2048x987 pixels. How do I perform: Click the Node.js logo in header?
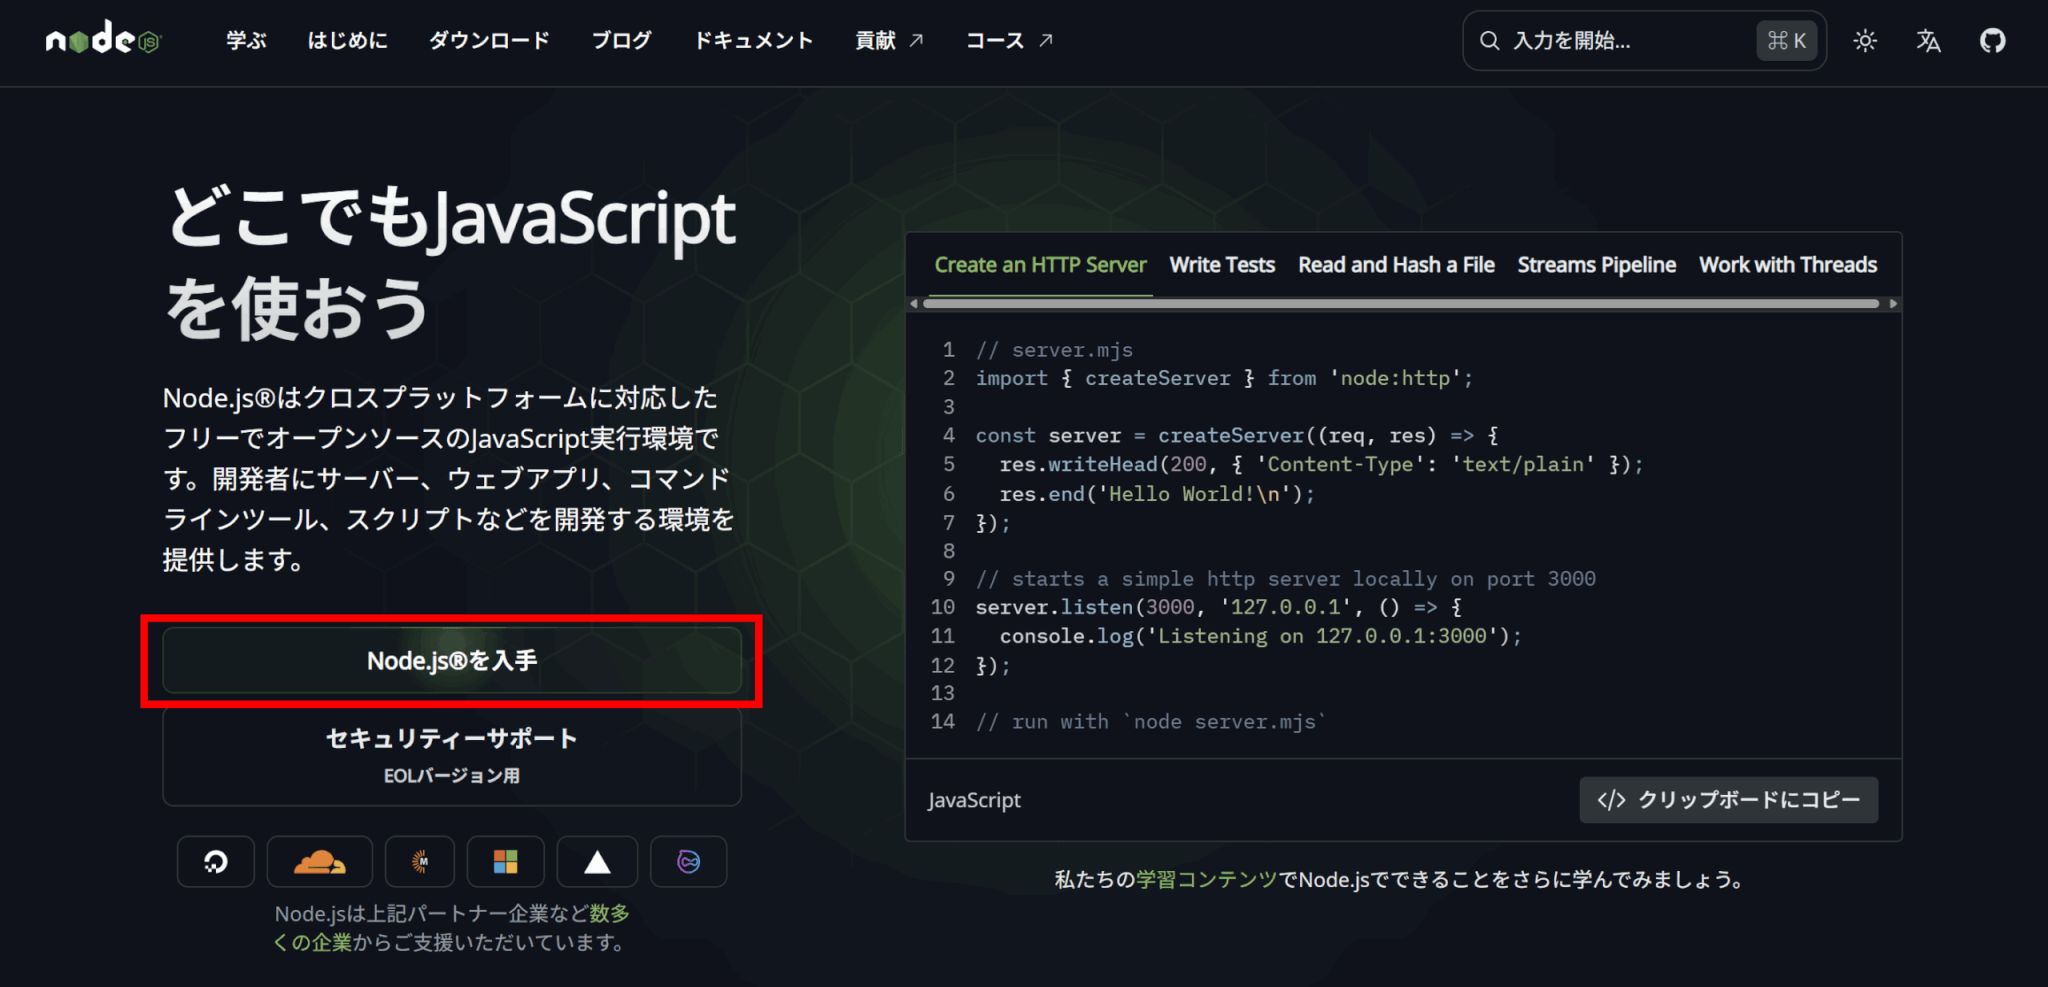pyautogui.click(x=103, y=40)
